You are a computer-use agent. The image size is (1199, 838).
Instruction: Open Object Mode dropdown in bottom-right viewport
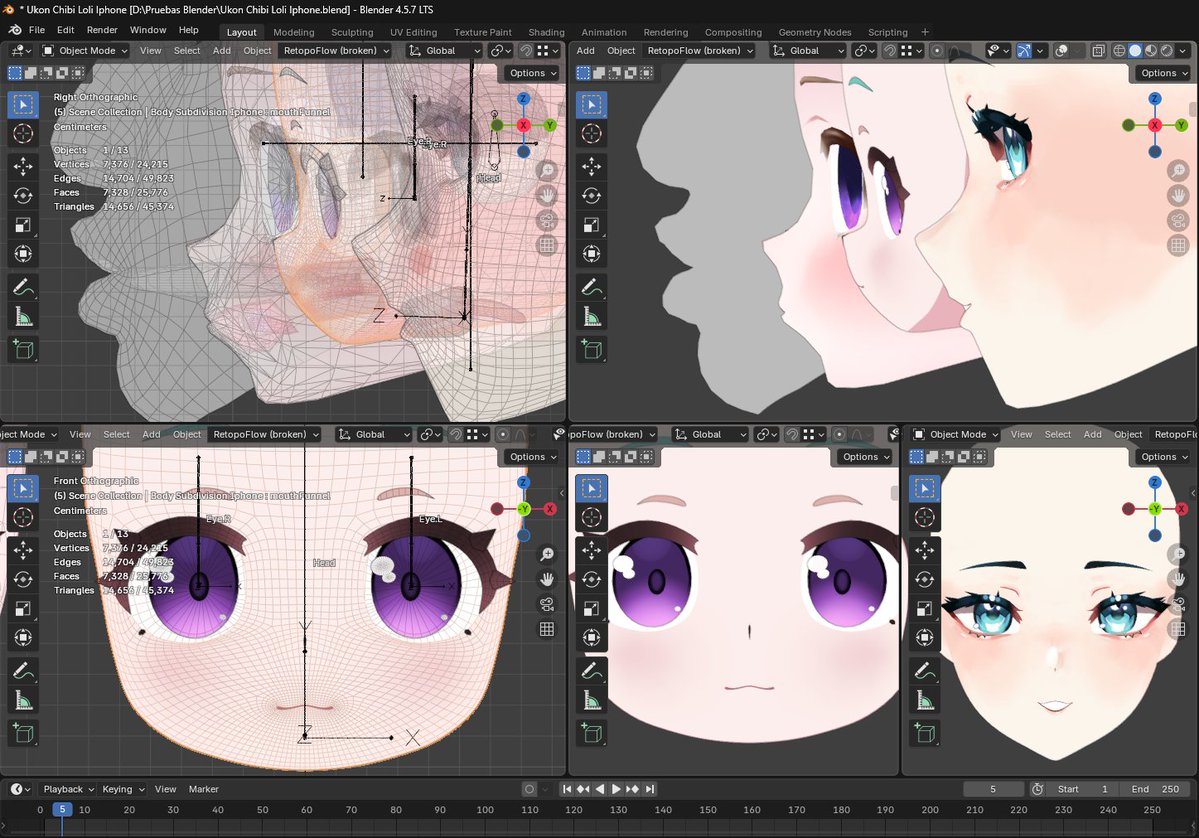click(x=956, y=434)
